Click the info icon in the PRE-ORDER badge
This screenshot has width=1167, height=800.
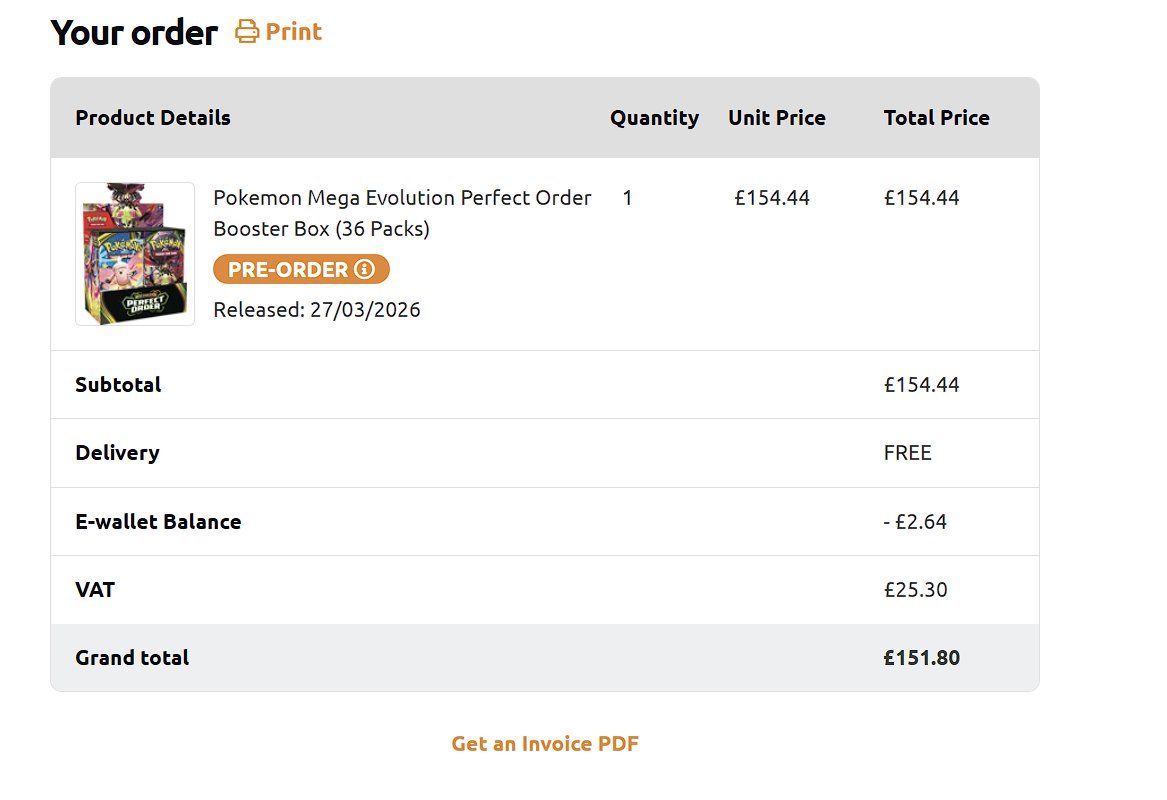[x=364, y=269]
